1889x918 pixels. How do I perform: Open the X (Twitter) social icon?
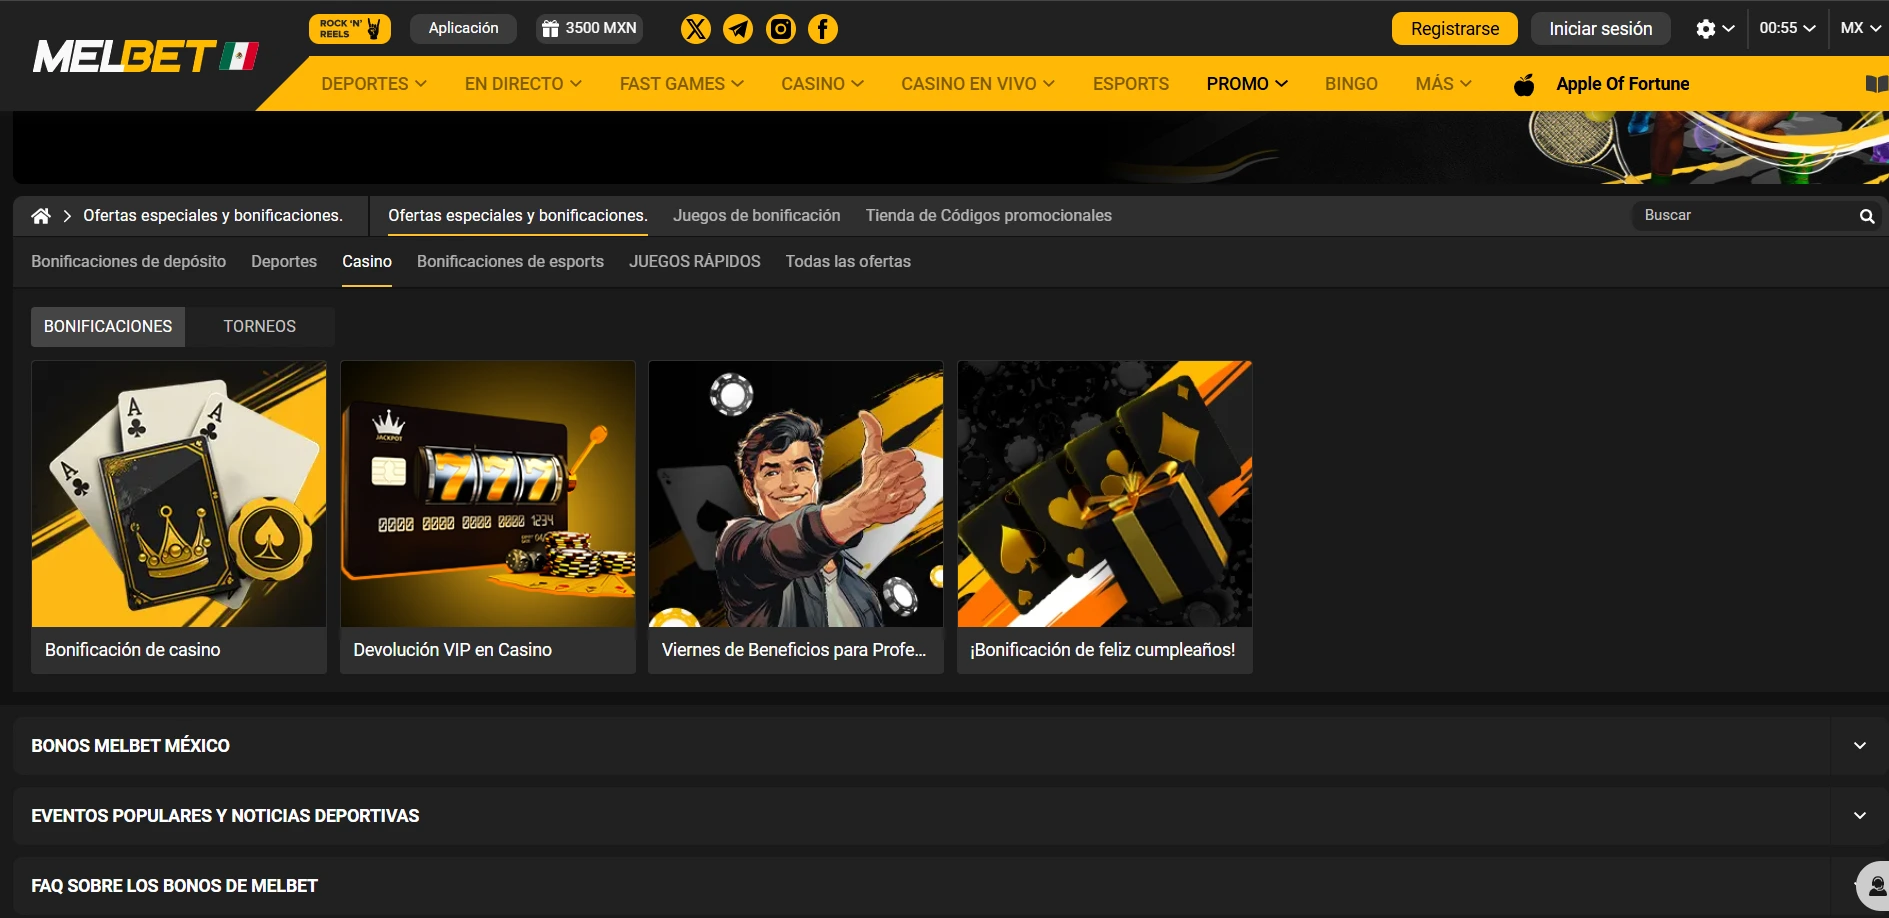(x=696, y=29)
